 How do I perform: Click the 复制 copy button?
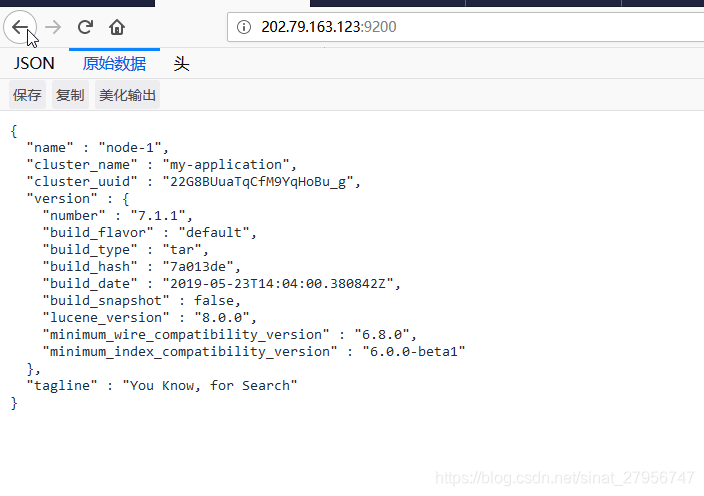tap(70, 95)
